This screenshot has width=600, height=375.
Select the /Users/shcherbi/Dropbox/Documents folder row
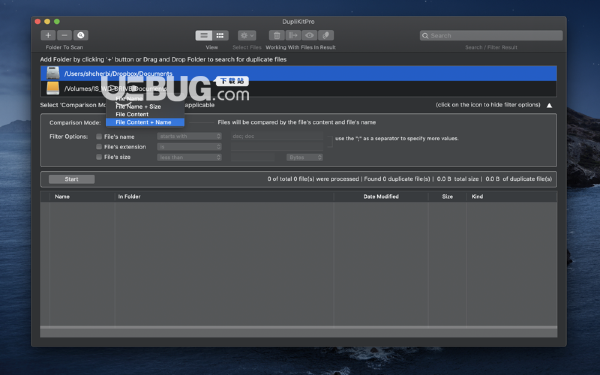pos(298,73)
